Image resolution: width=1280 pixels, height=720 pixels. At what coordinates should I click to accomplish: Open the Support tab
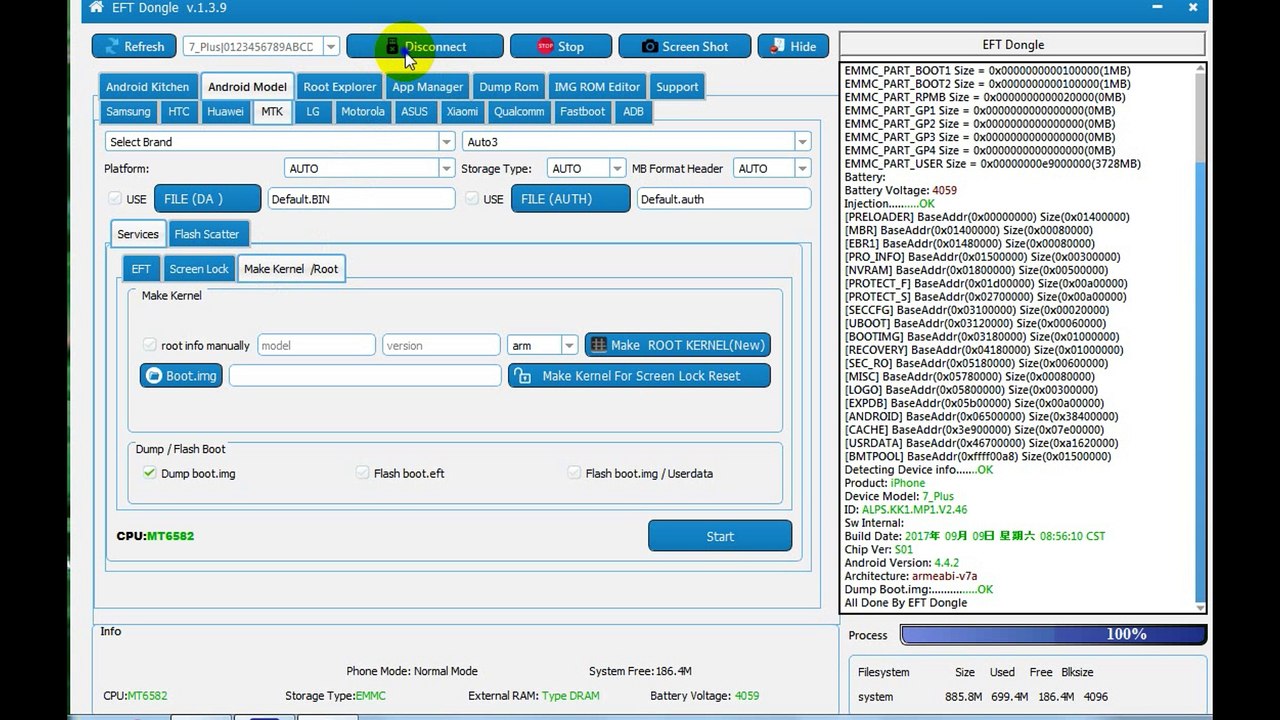[x=677, y=87]
